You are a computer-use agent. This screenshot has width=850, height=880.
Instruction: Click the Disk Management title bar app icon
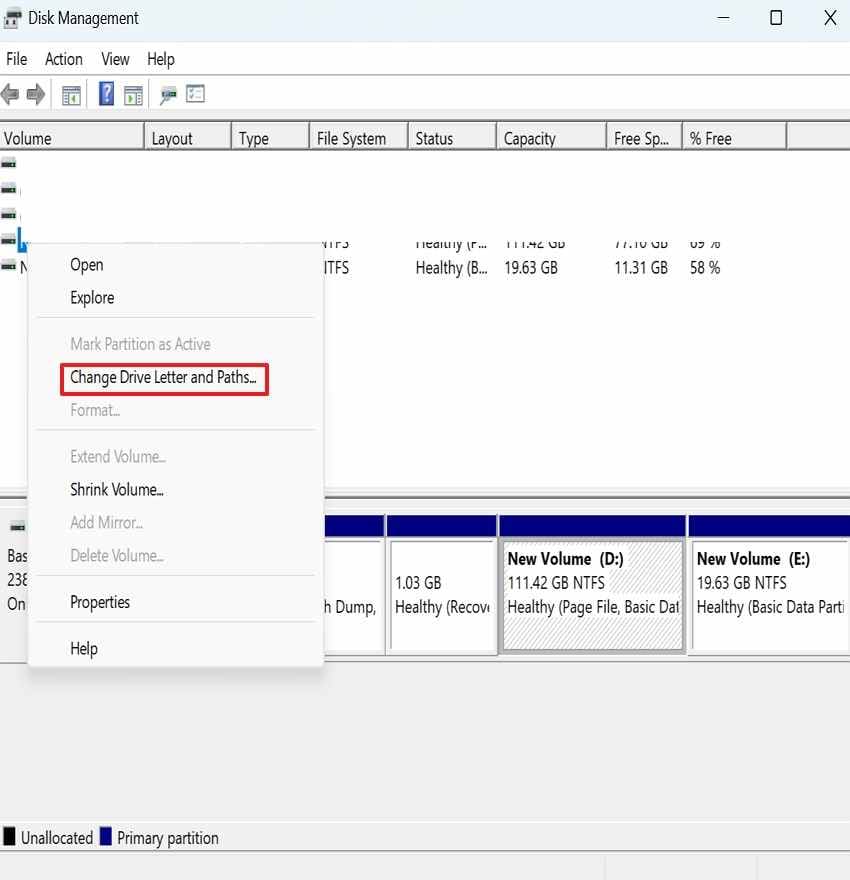click(12, 19)
